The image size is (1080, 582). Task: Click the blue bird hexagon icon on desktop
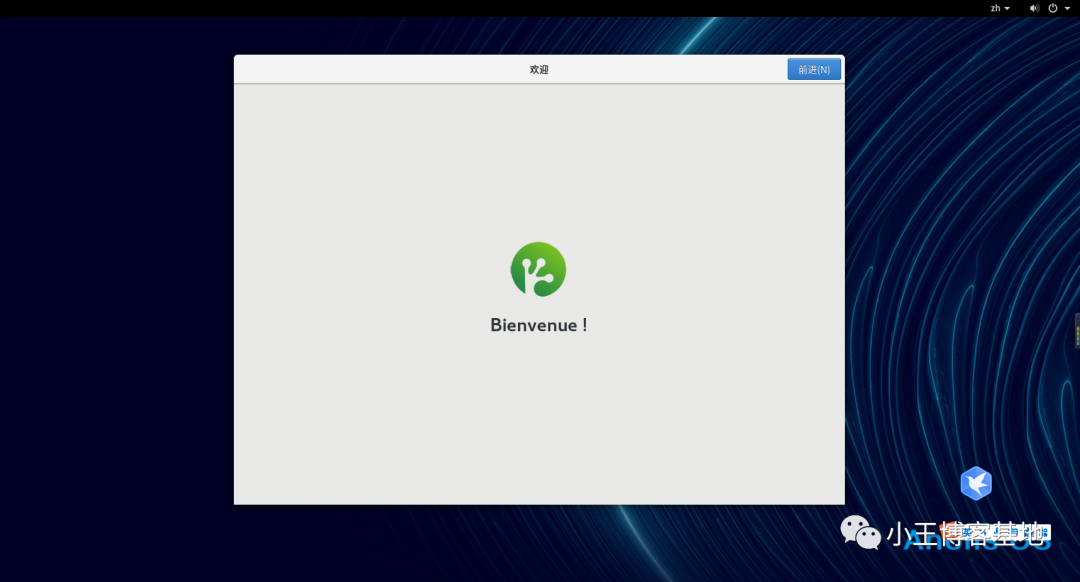(x=976, y=483)
